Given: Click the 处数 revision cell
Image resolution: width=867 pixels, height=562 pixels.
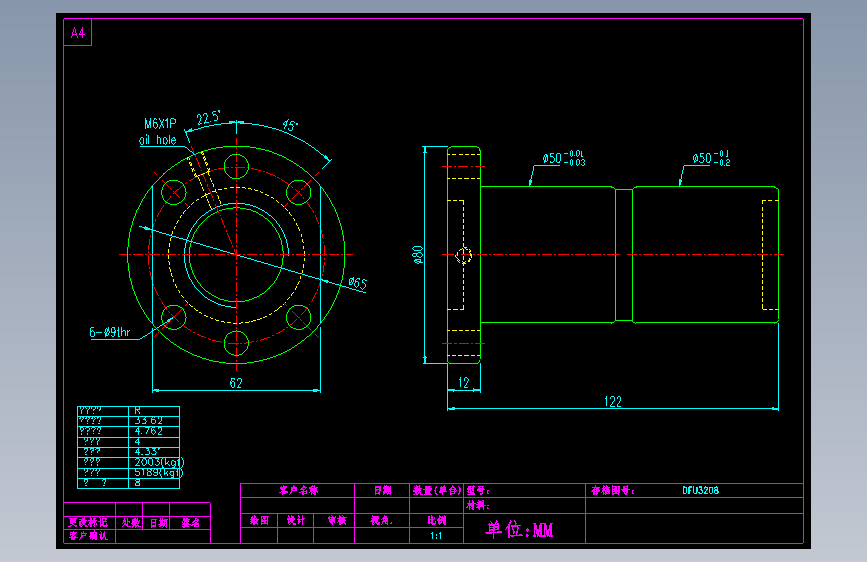Looking at the screenshot, I should (131, 523).
